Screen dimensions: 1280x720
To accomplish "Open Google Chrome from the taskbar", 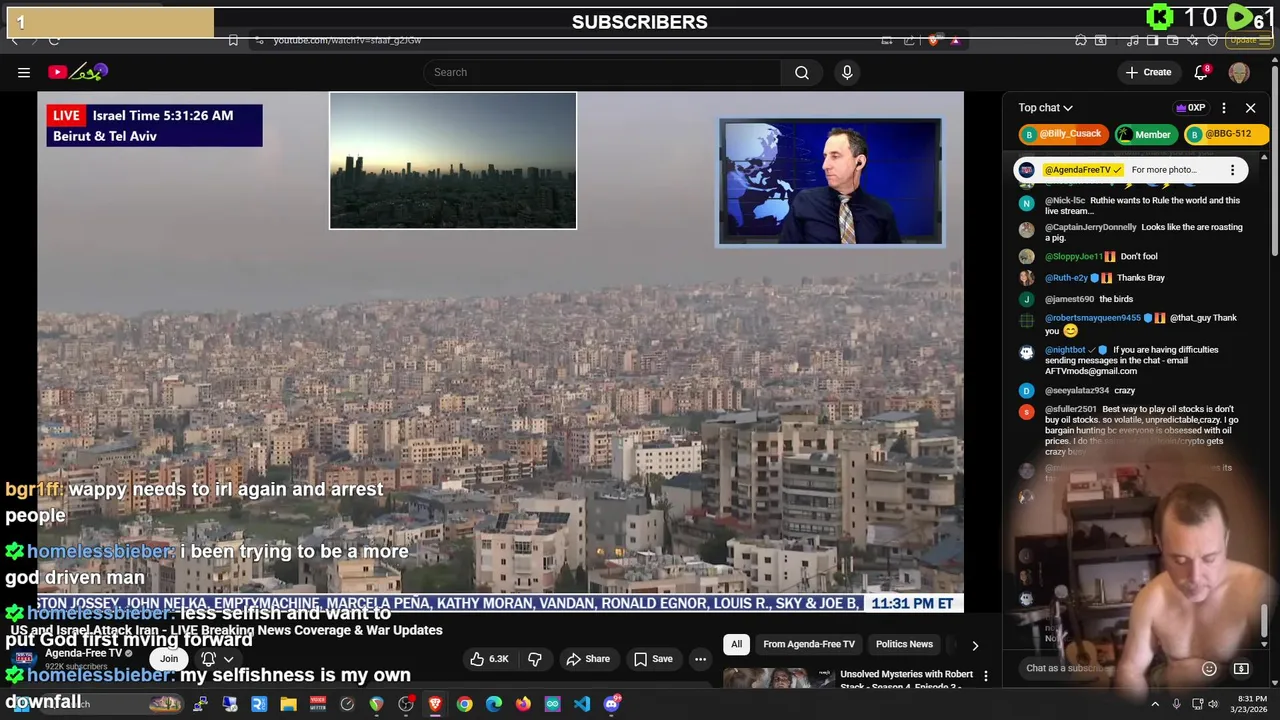I will [x=464, y=704].
